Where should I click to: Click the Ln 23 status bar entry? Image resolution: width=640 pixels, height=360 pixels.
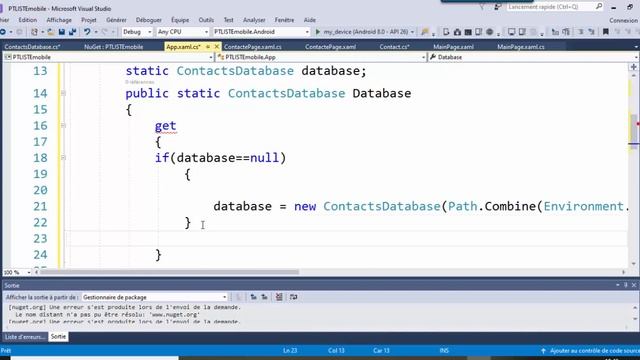tap(290, 351)
